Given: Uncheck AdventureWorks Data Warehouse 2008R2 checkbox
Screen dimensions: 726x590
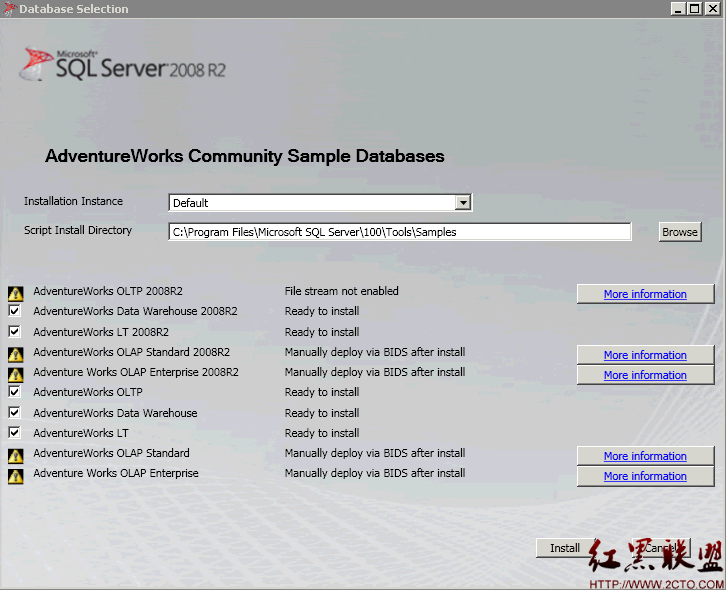Looking at the screenshot, I should pyautogui.click(x=15, y=310).
